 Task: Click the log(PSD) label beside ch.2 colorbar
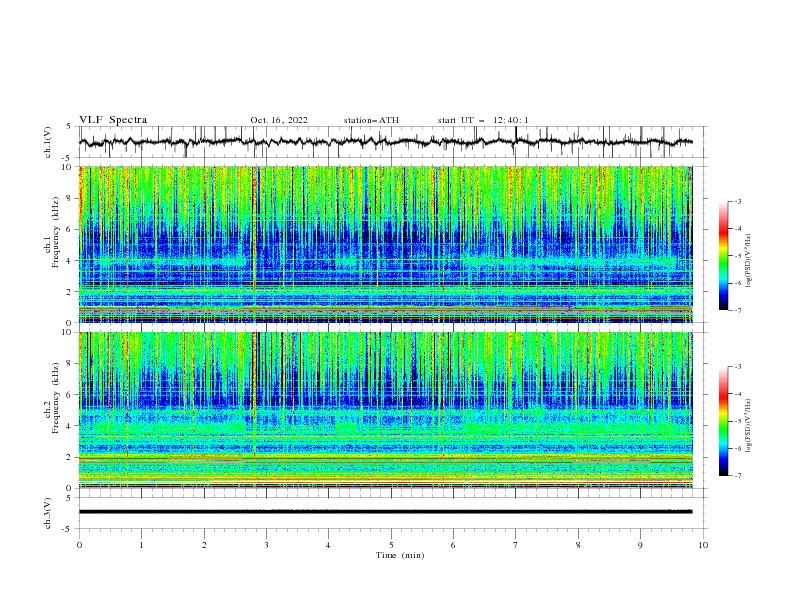[x=749, y=426]
